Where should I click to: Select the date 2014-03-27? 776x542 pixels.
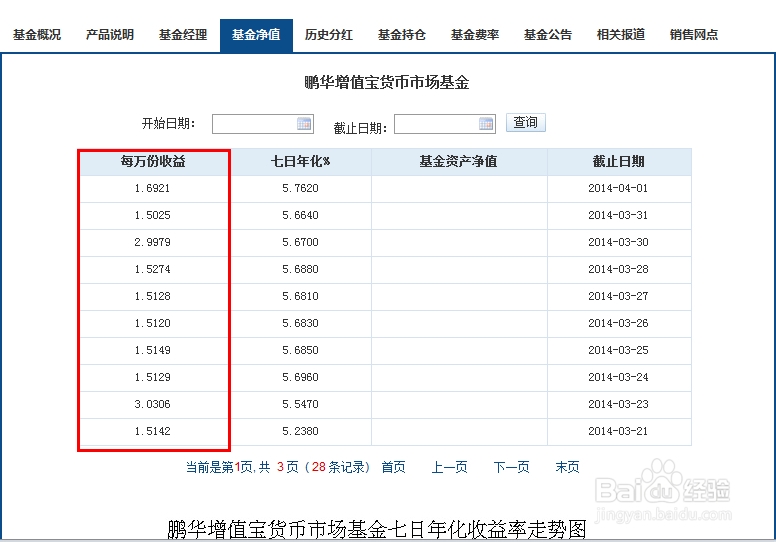pos(618,296)
